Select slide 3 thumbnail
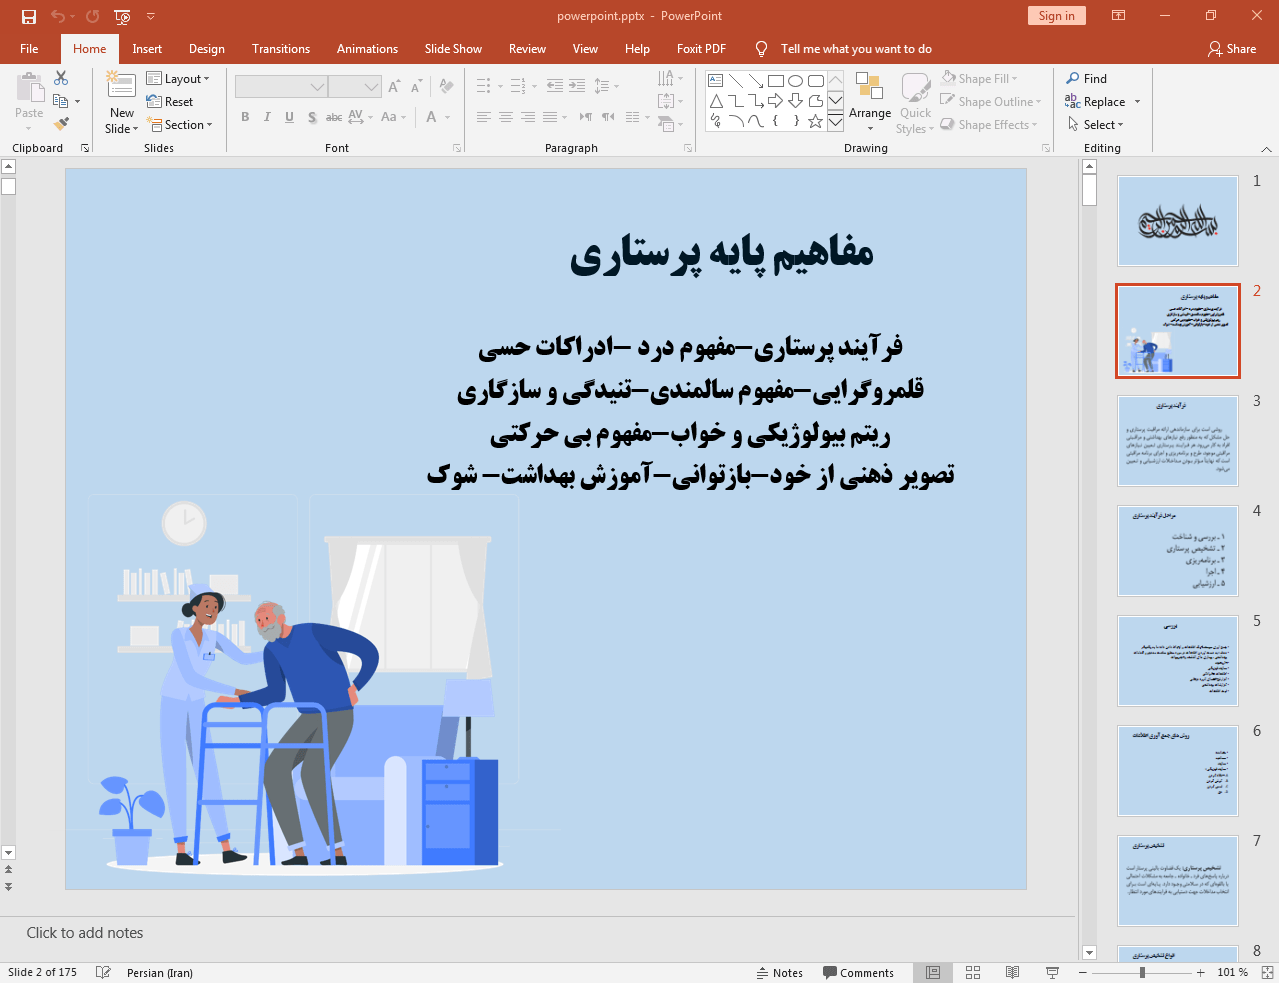 (x=1178, y=441)
